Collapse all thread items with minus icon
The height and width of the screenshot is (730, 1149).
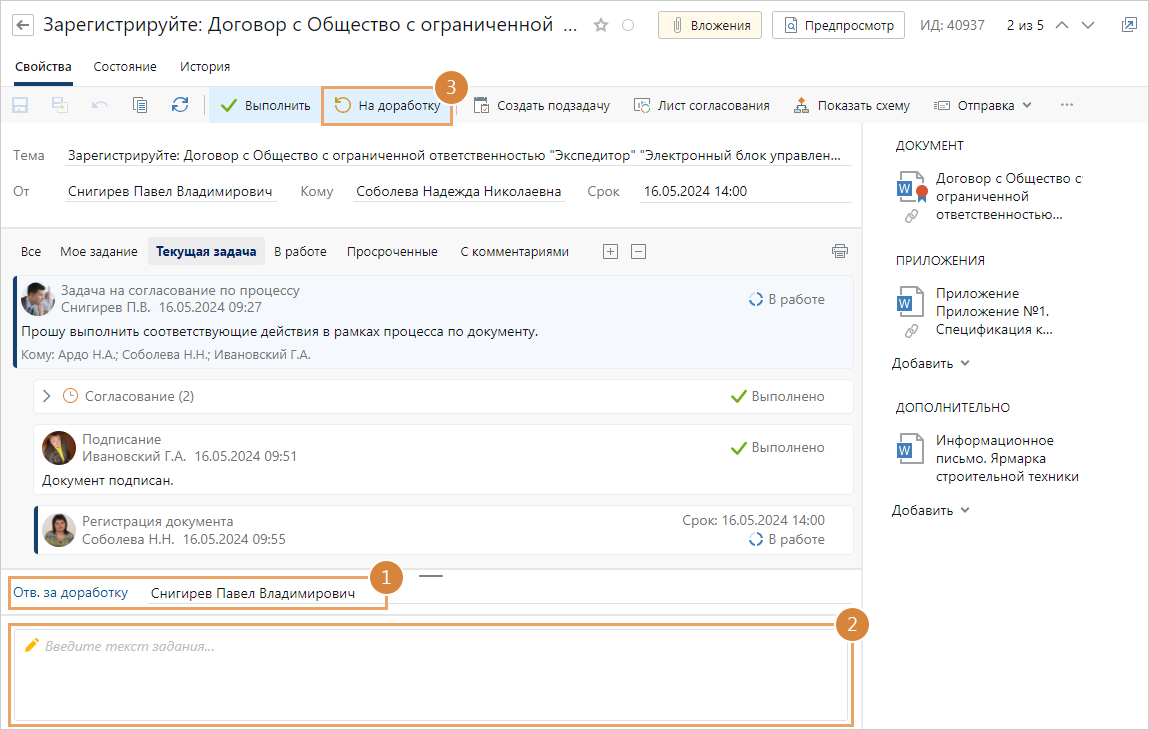638,252
